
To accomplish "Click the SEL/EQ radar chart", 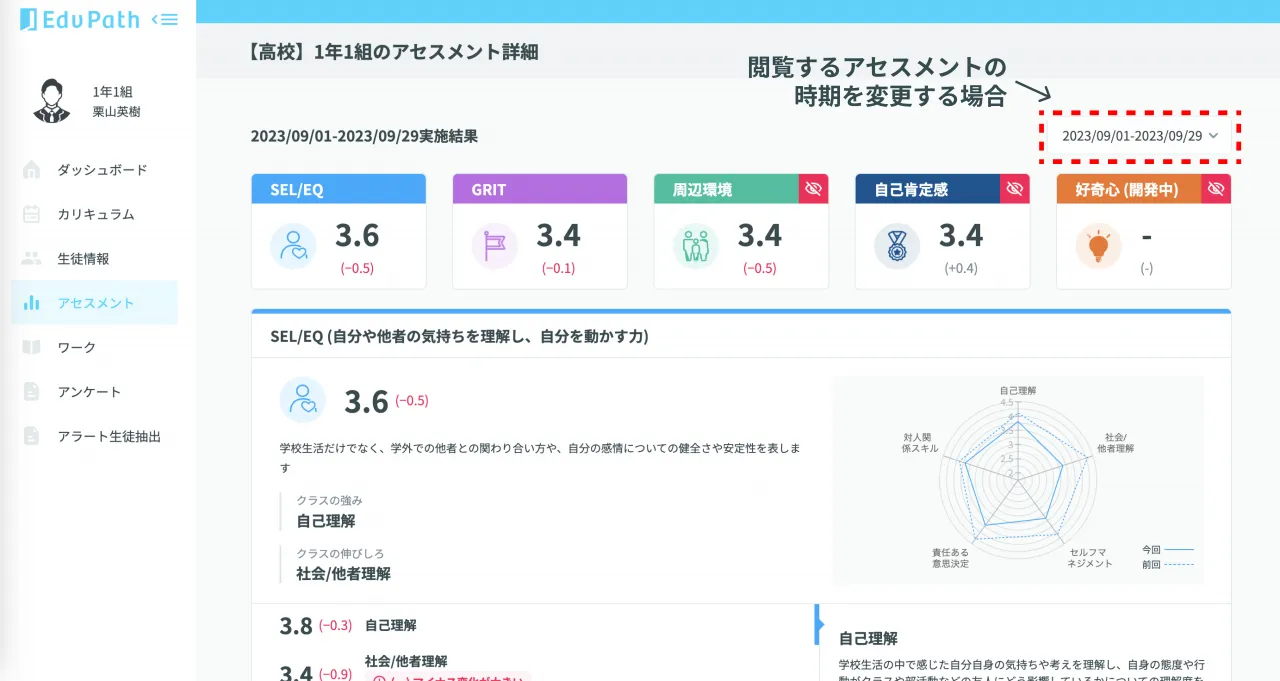I will [x=1017, y=480].
